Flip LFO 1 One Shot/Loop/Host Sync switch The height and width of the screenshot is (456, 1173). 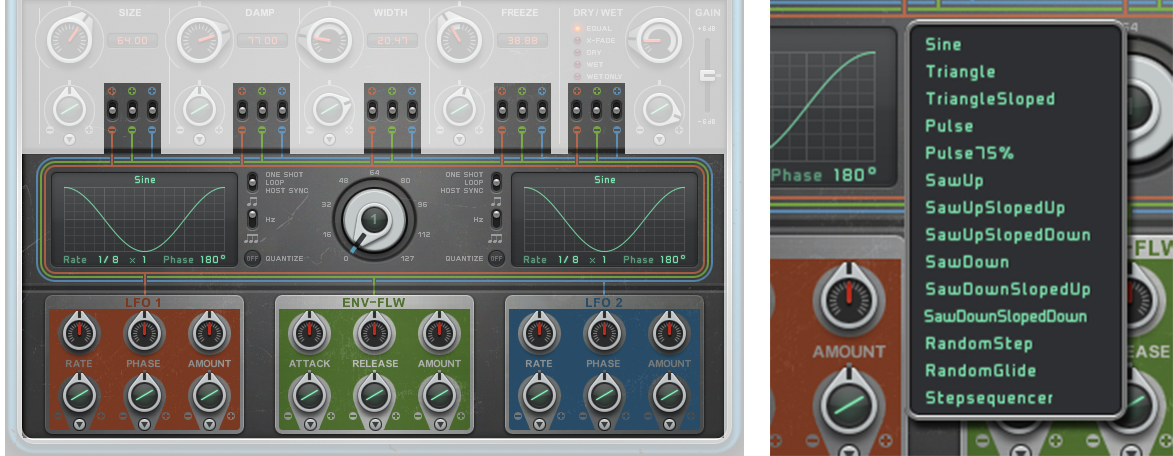tap(252, 183)
